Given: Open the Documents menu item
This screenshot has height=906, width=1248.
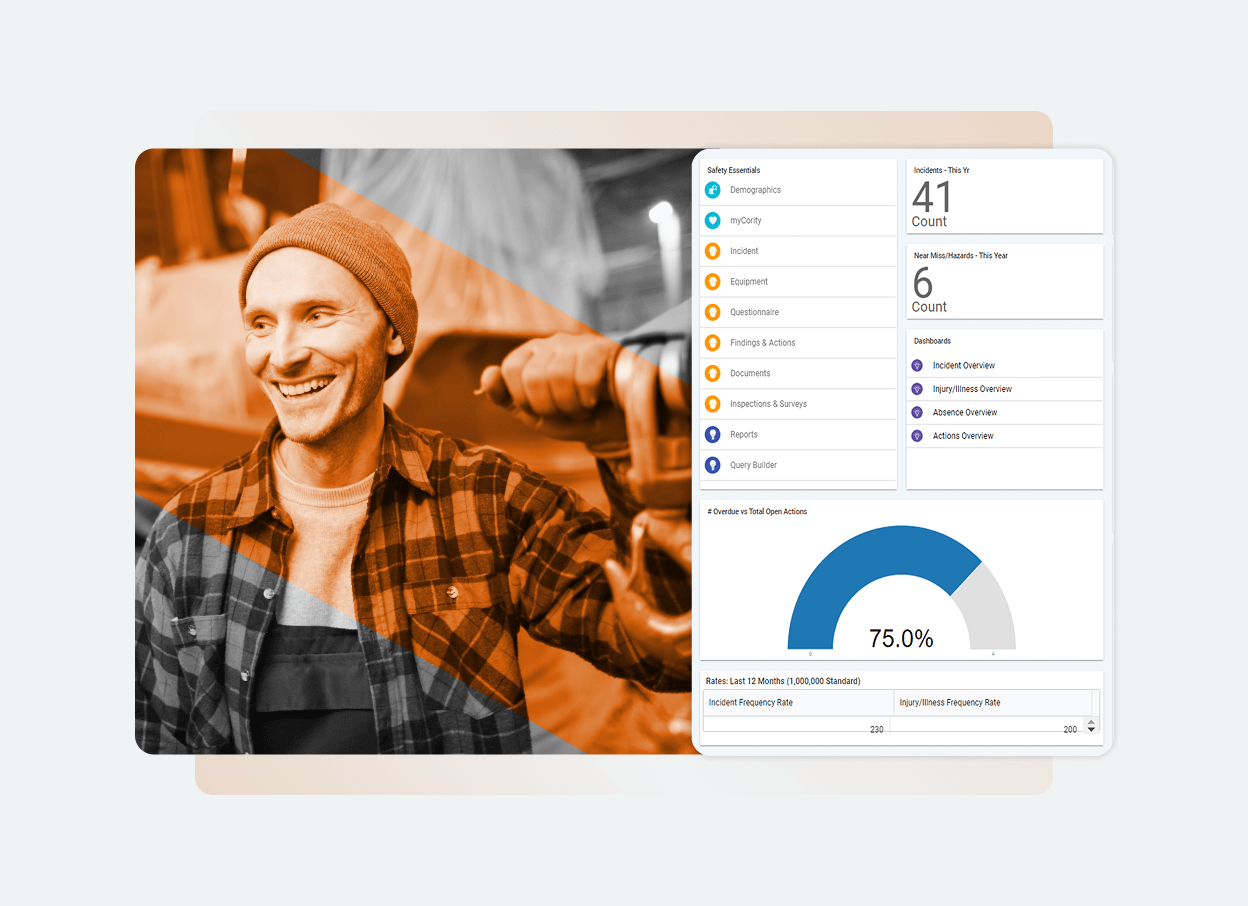Looking at the screenshot, I should 750,374.
